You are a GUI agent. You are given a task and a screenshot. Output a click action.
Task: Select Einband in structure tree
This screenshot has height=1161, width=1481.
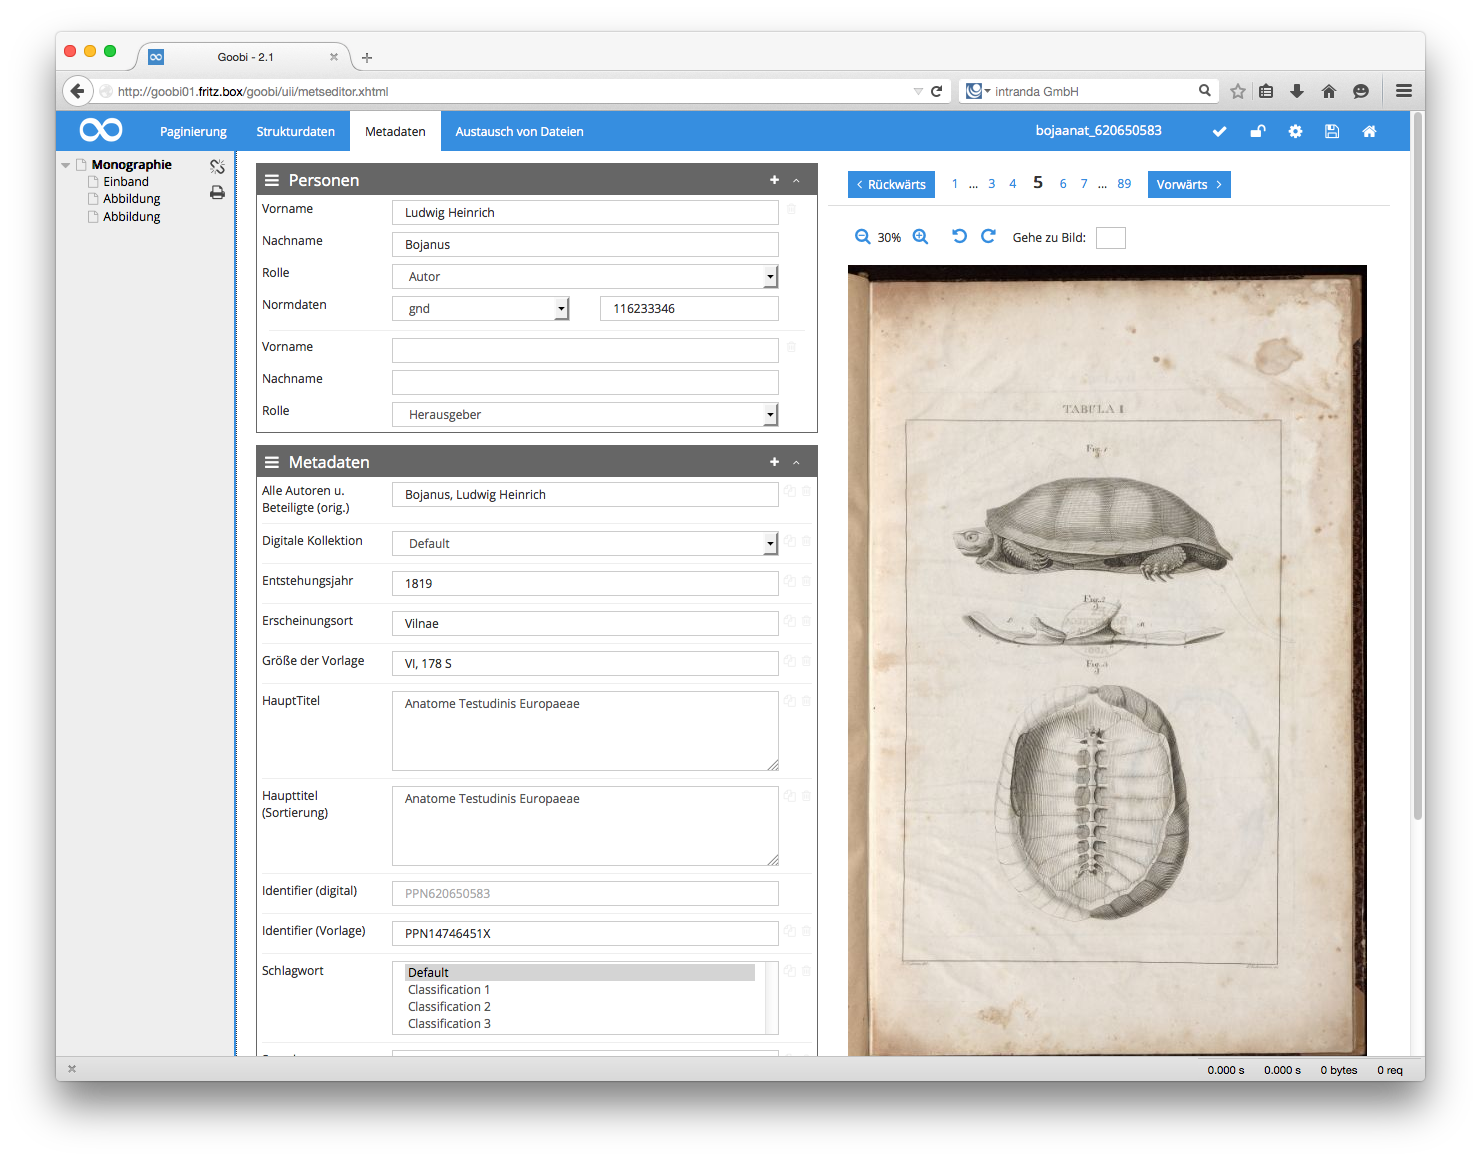126,182
